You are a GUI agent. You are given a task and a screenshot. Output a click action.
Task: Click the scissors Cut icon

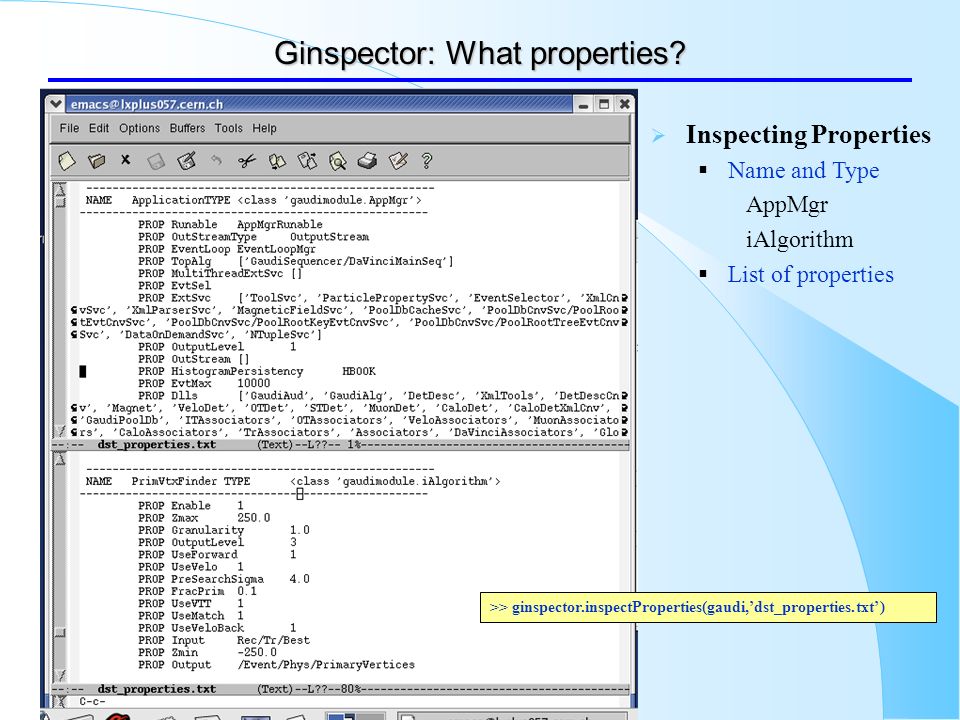(x=246, y=161)
